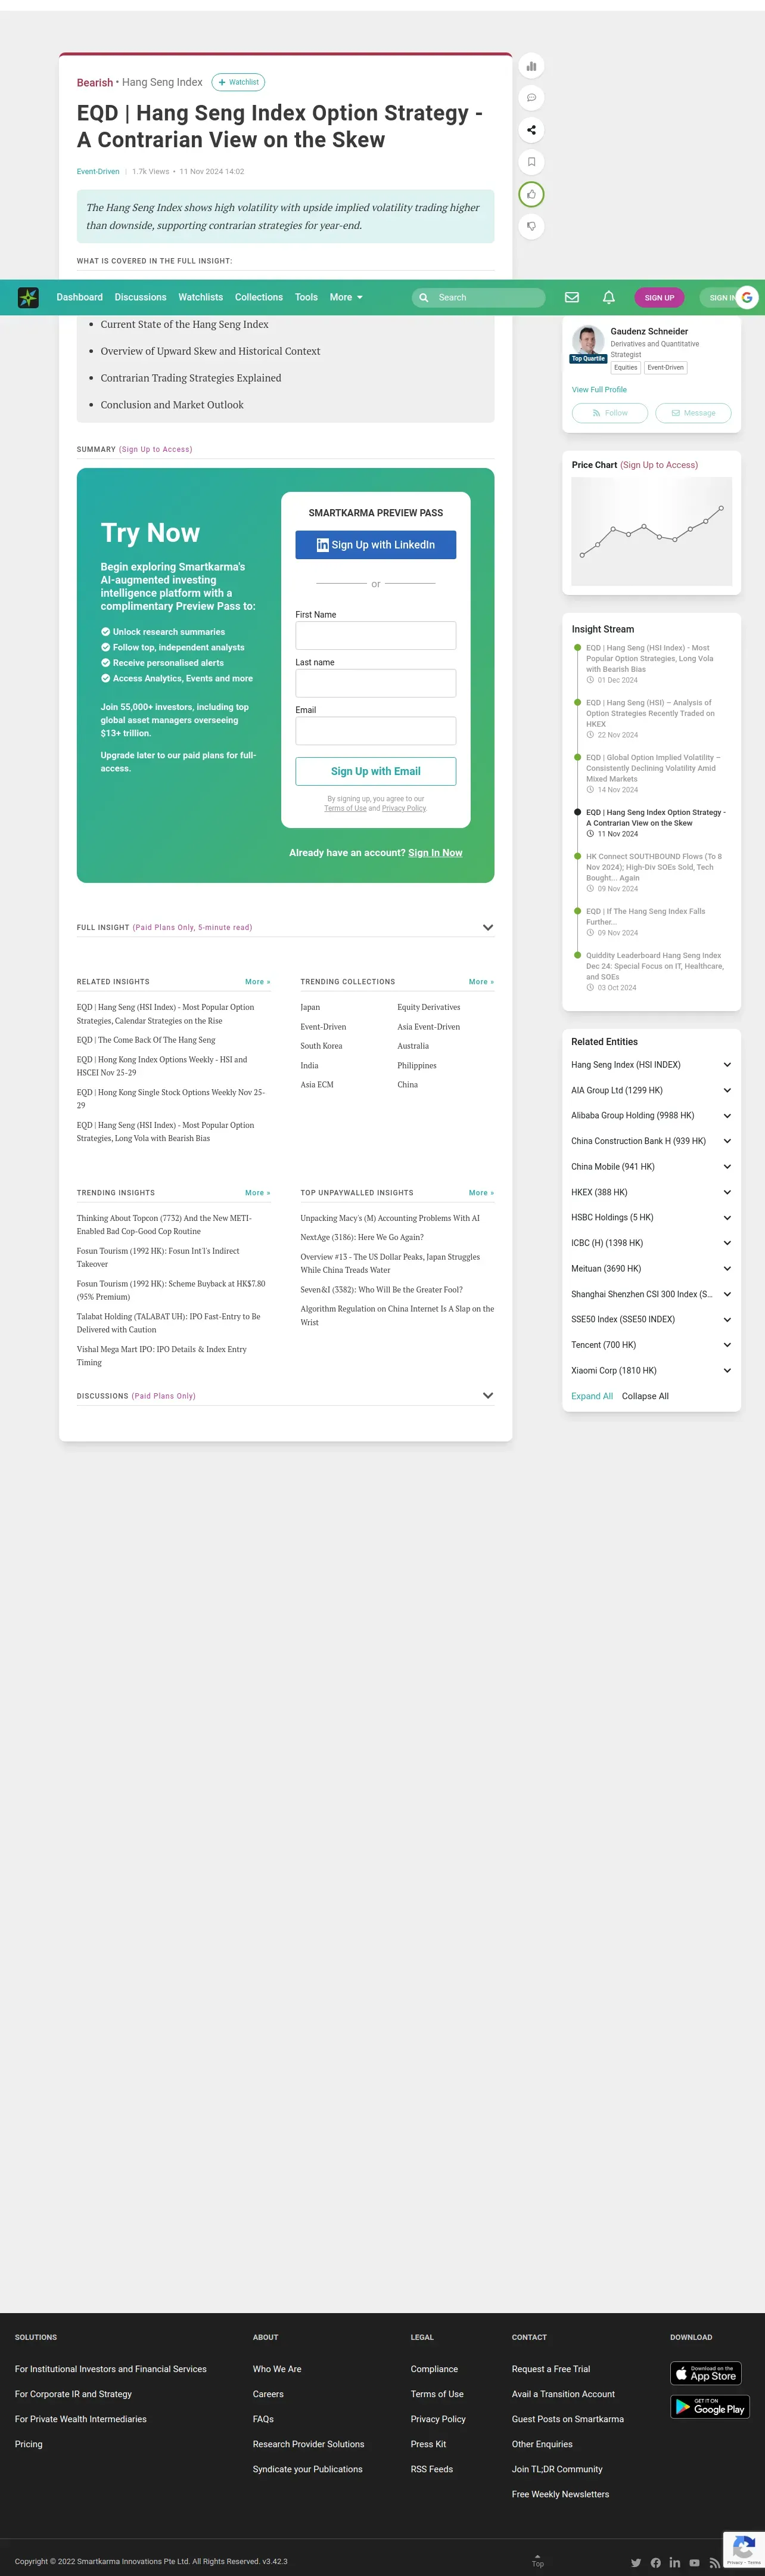Click the Last name input field
The image size is (765, 2576).
point(376,683)
